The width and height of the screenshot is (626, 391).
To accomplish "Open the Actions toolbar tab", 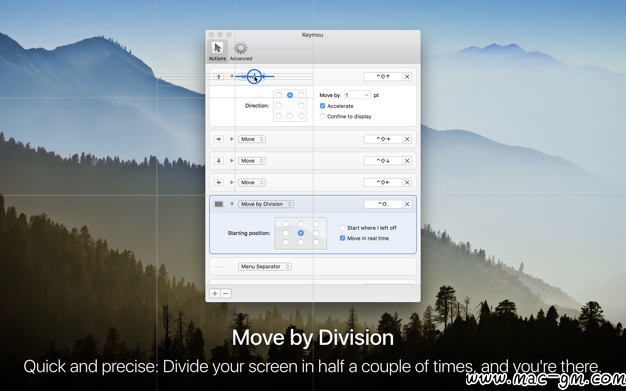I will click(217, 51).
